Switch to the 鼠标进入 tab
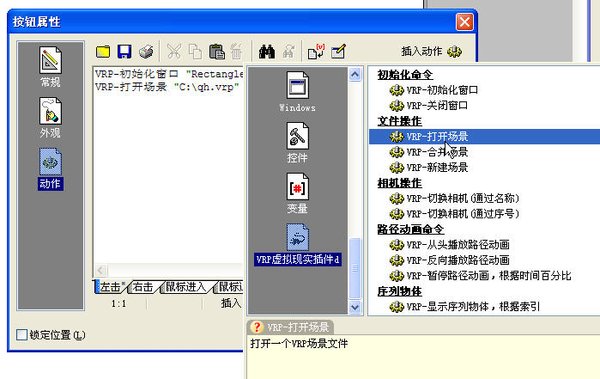Image resolution: width=600 pixels, height=379 pixels. (x=186, y=287)
